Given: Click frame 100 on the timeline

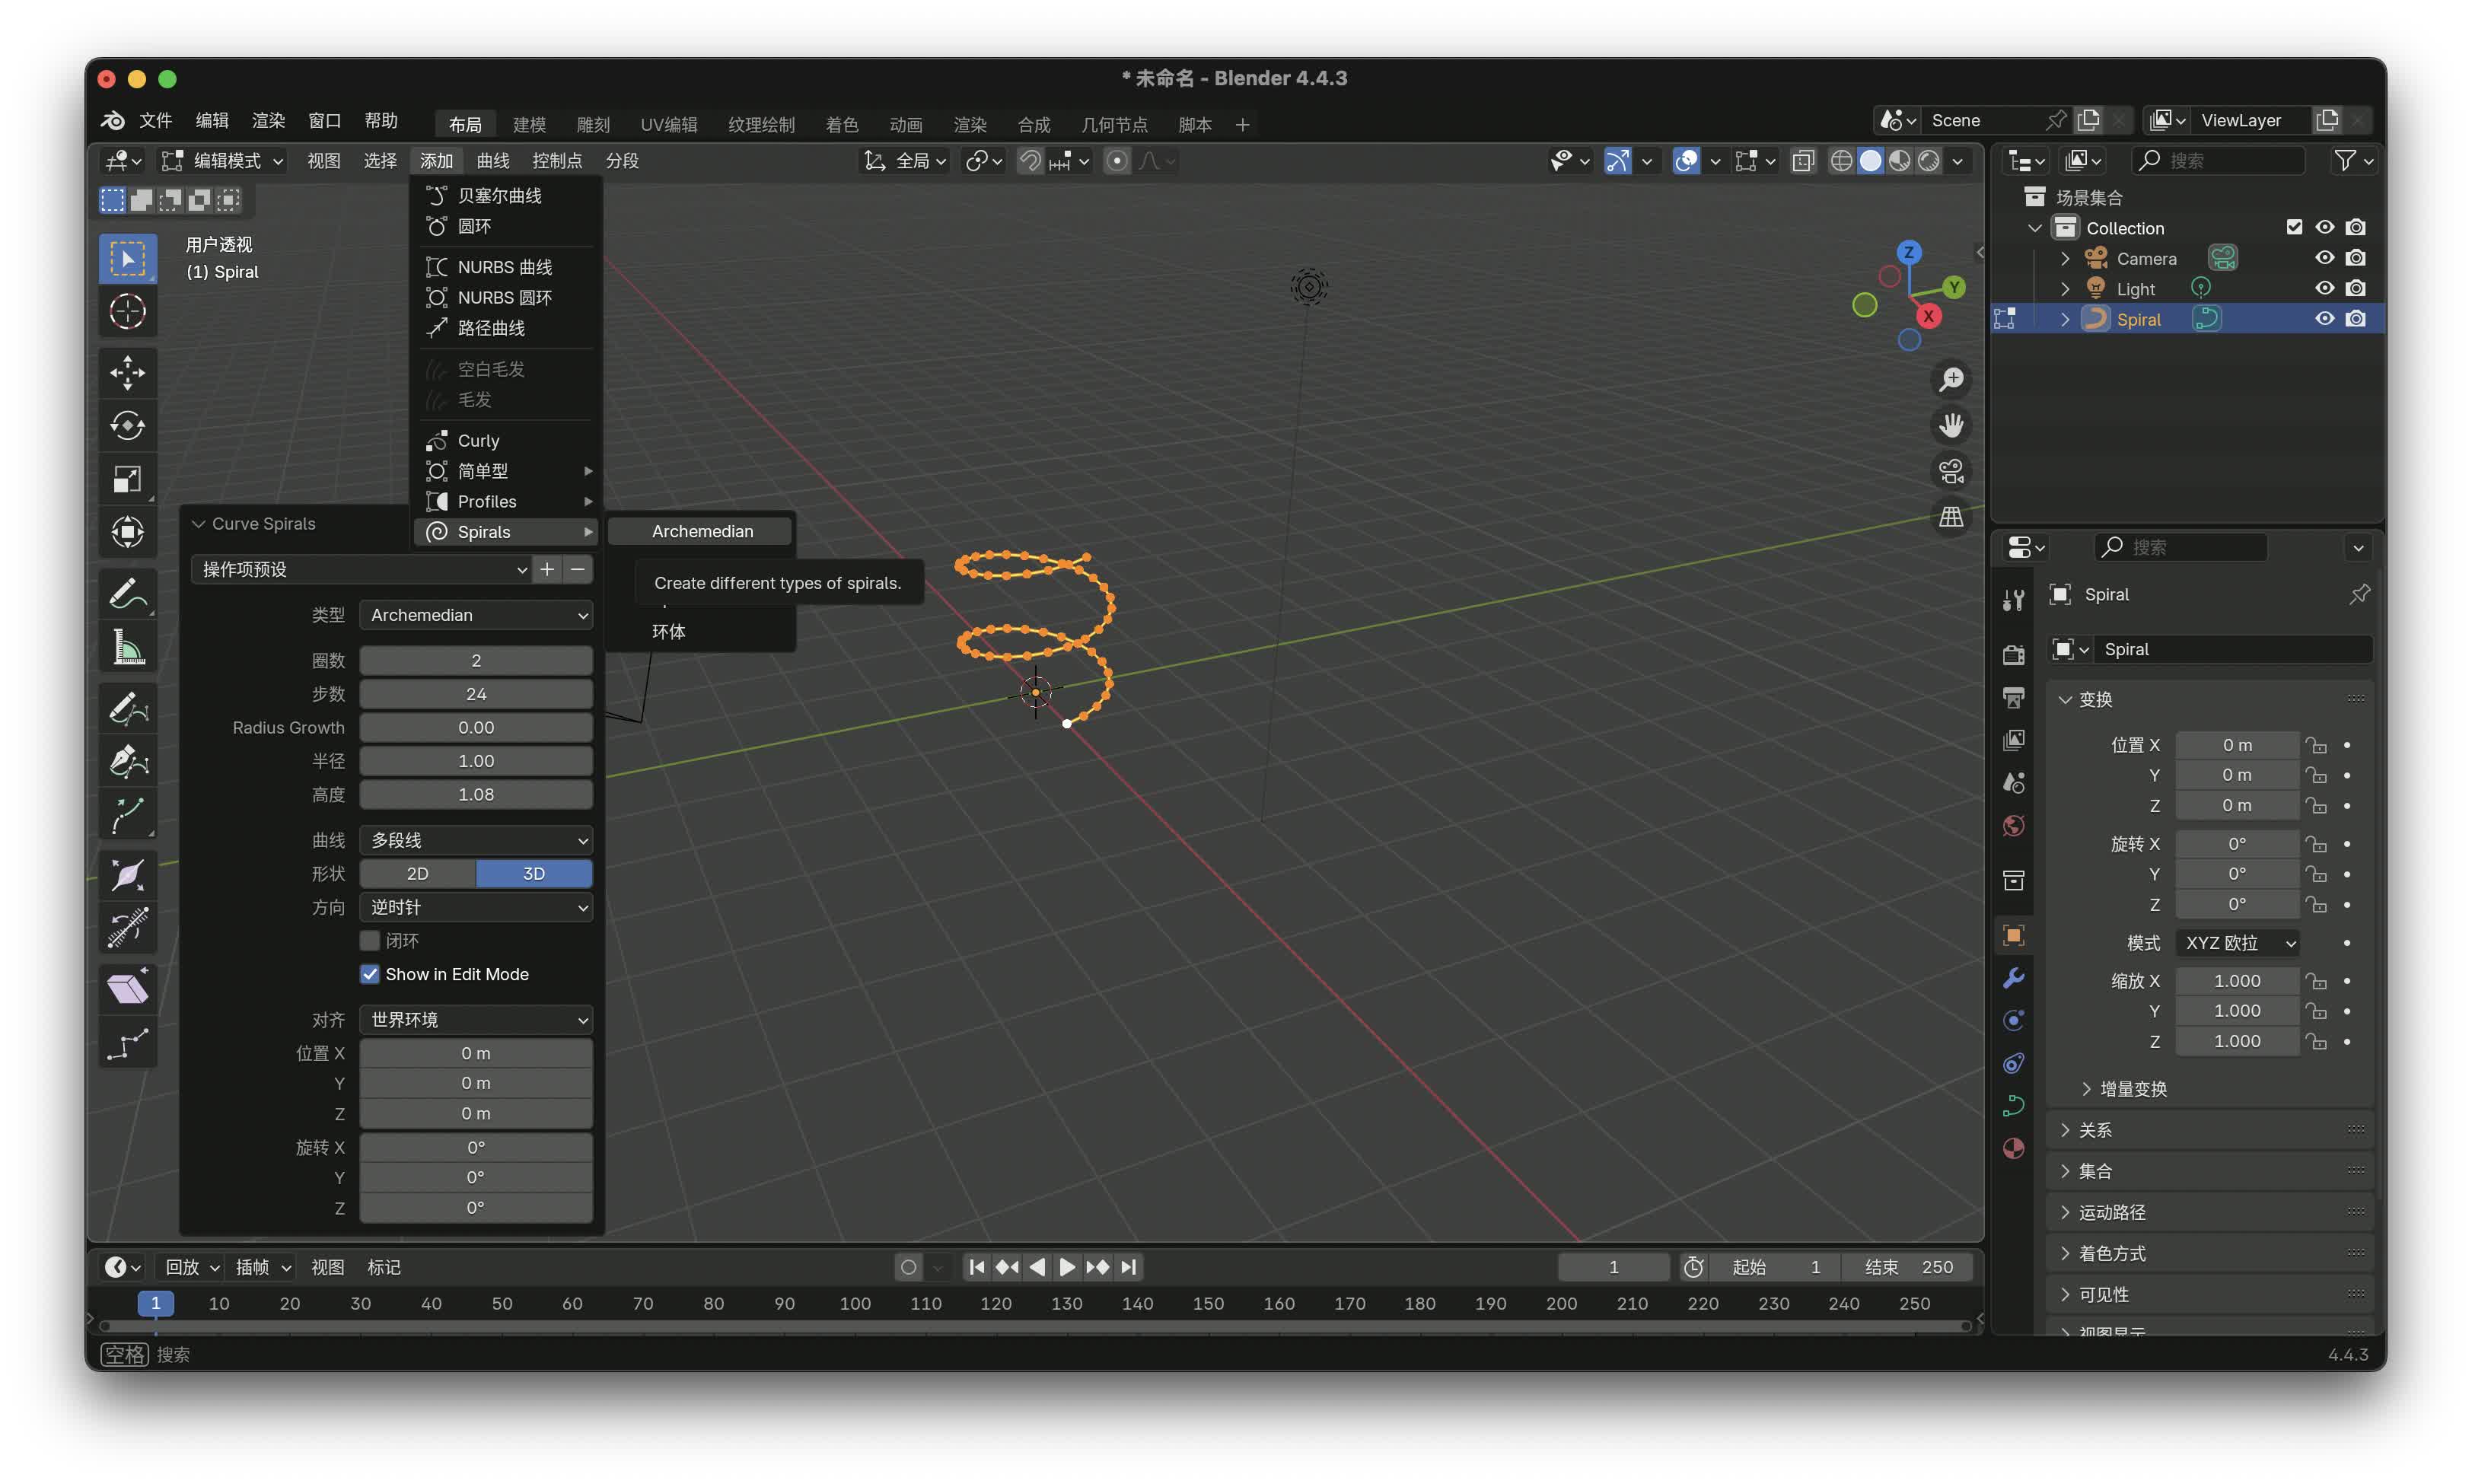Looking at the screenshot, I should [855, 1303].
